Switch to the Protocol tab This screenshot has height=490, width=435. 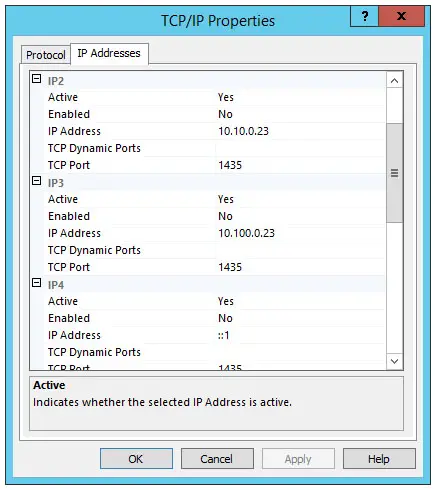pos(46,55)
